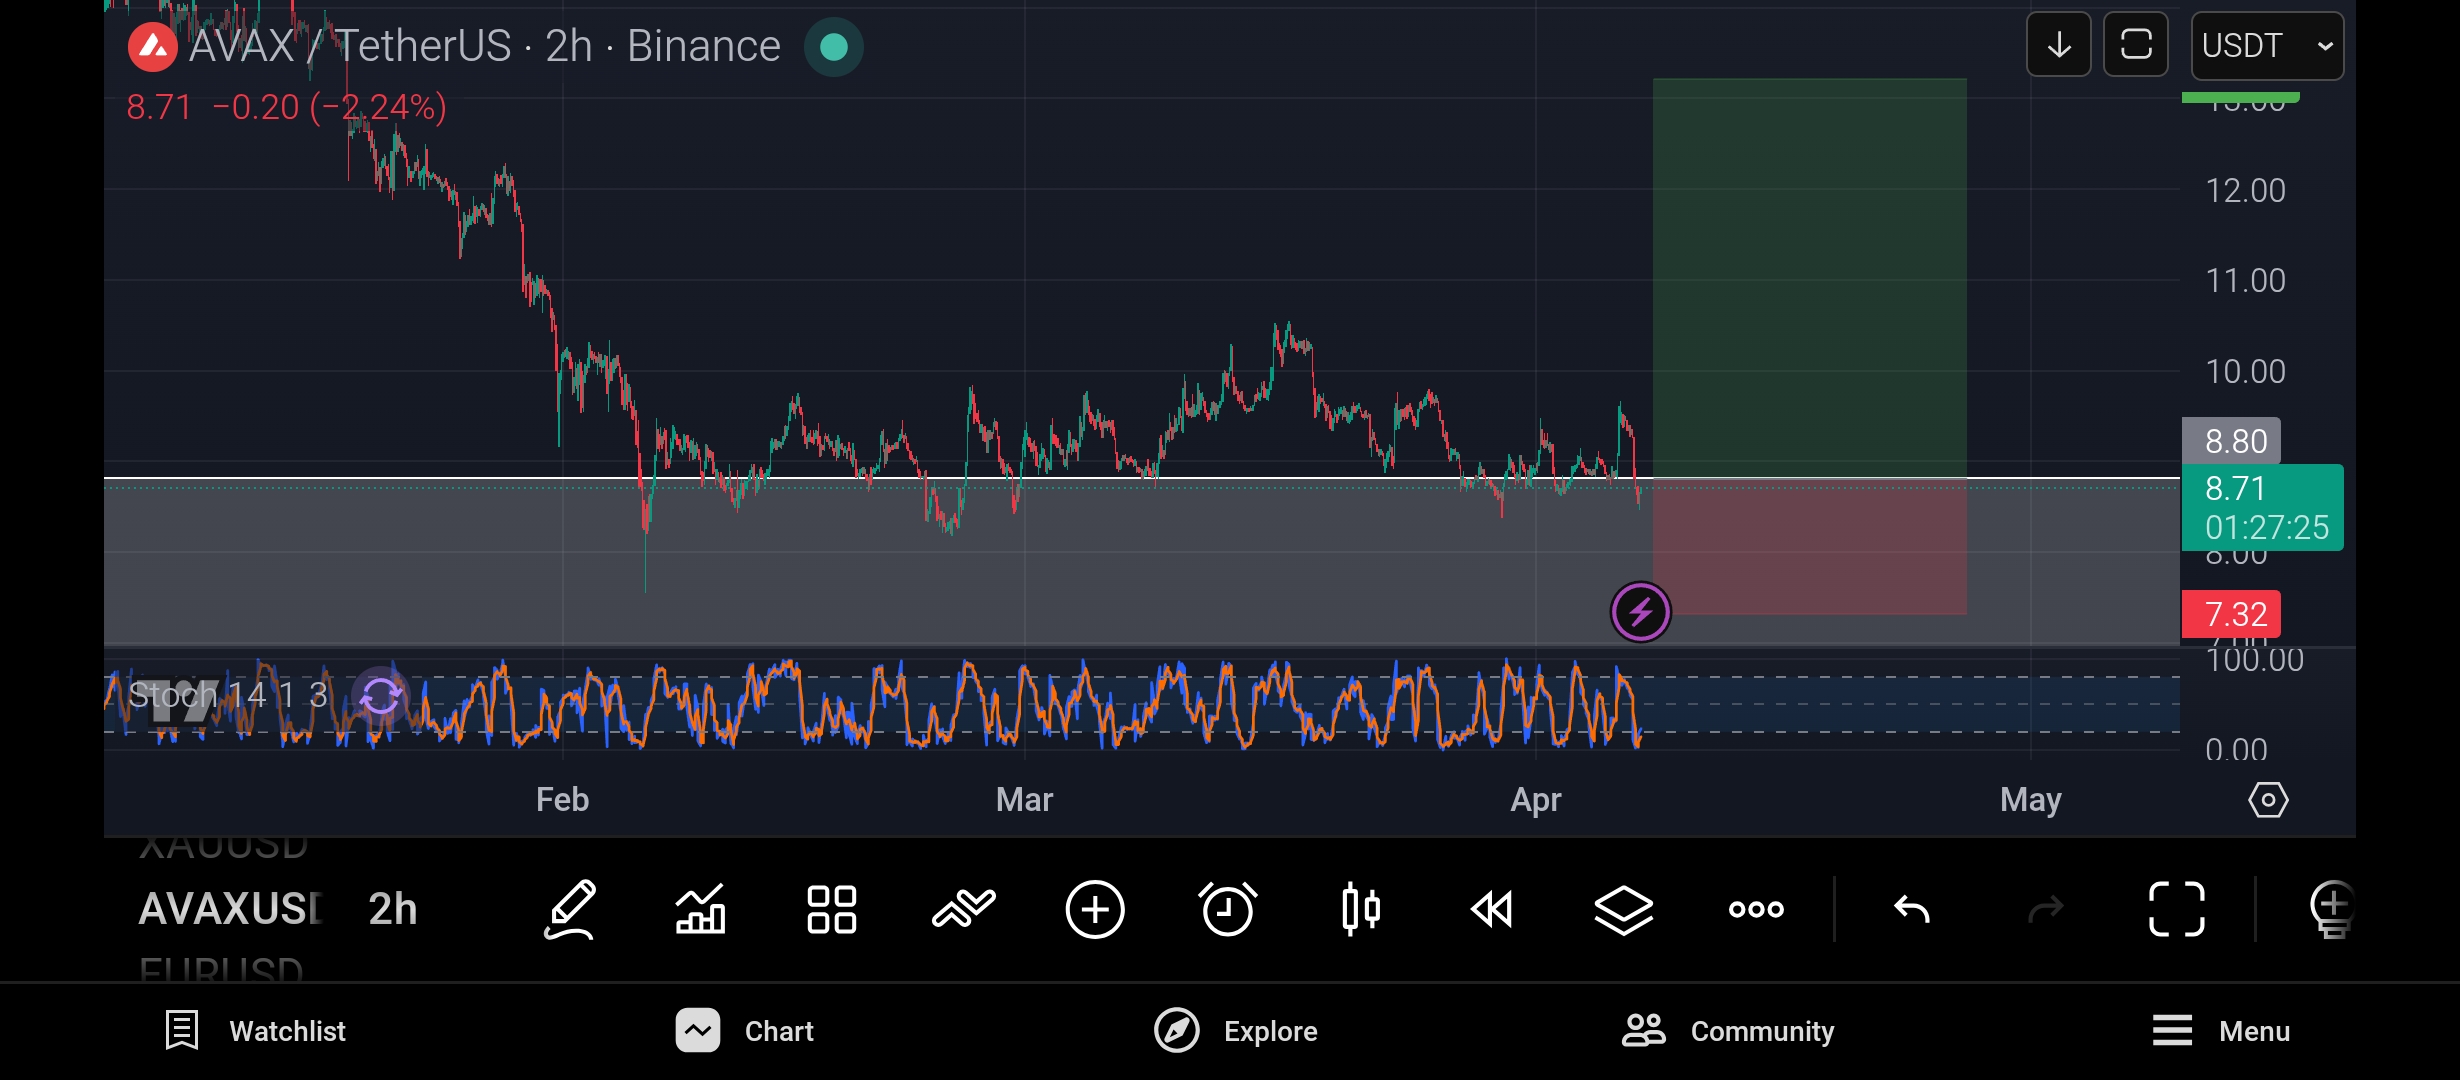Select the pencil drawing tool
The image size is (2460, 1080).
click(570, 910)
